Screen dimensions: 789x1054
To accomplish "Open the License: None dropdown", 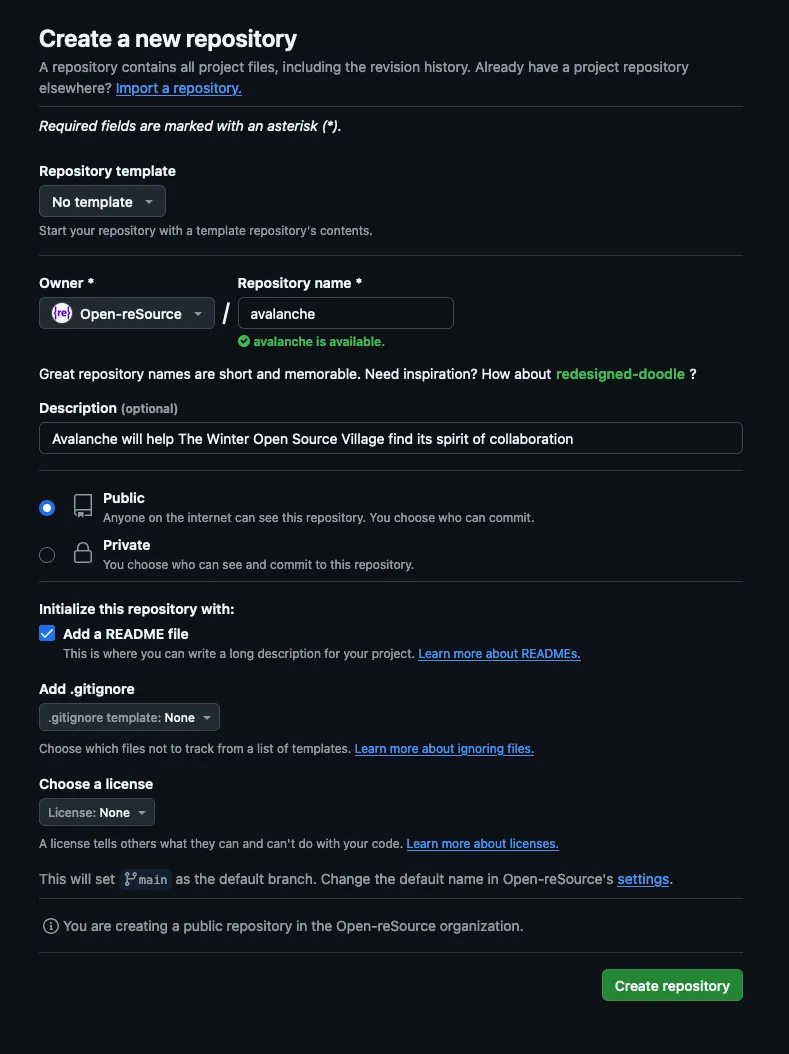I will [97, 812].
